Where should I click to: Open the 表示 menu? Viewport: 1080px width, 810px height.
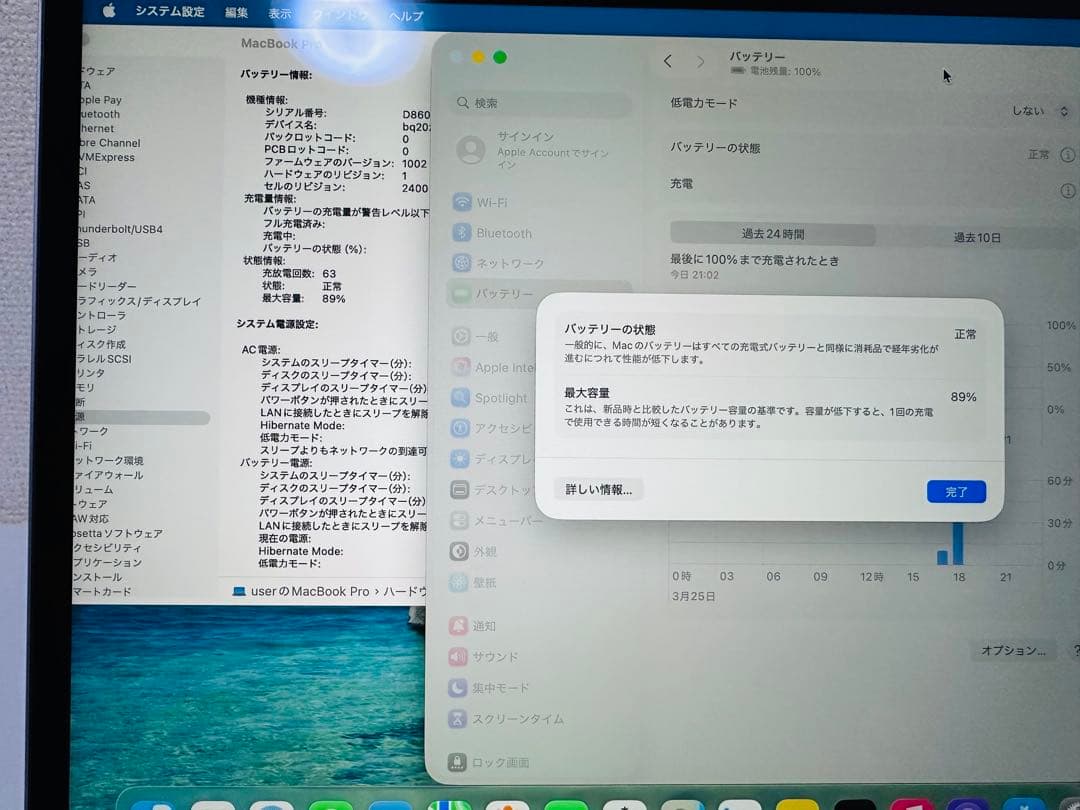point(280,14)
